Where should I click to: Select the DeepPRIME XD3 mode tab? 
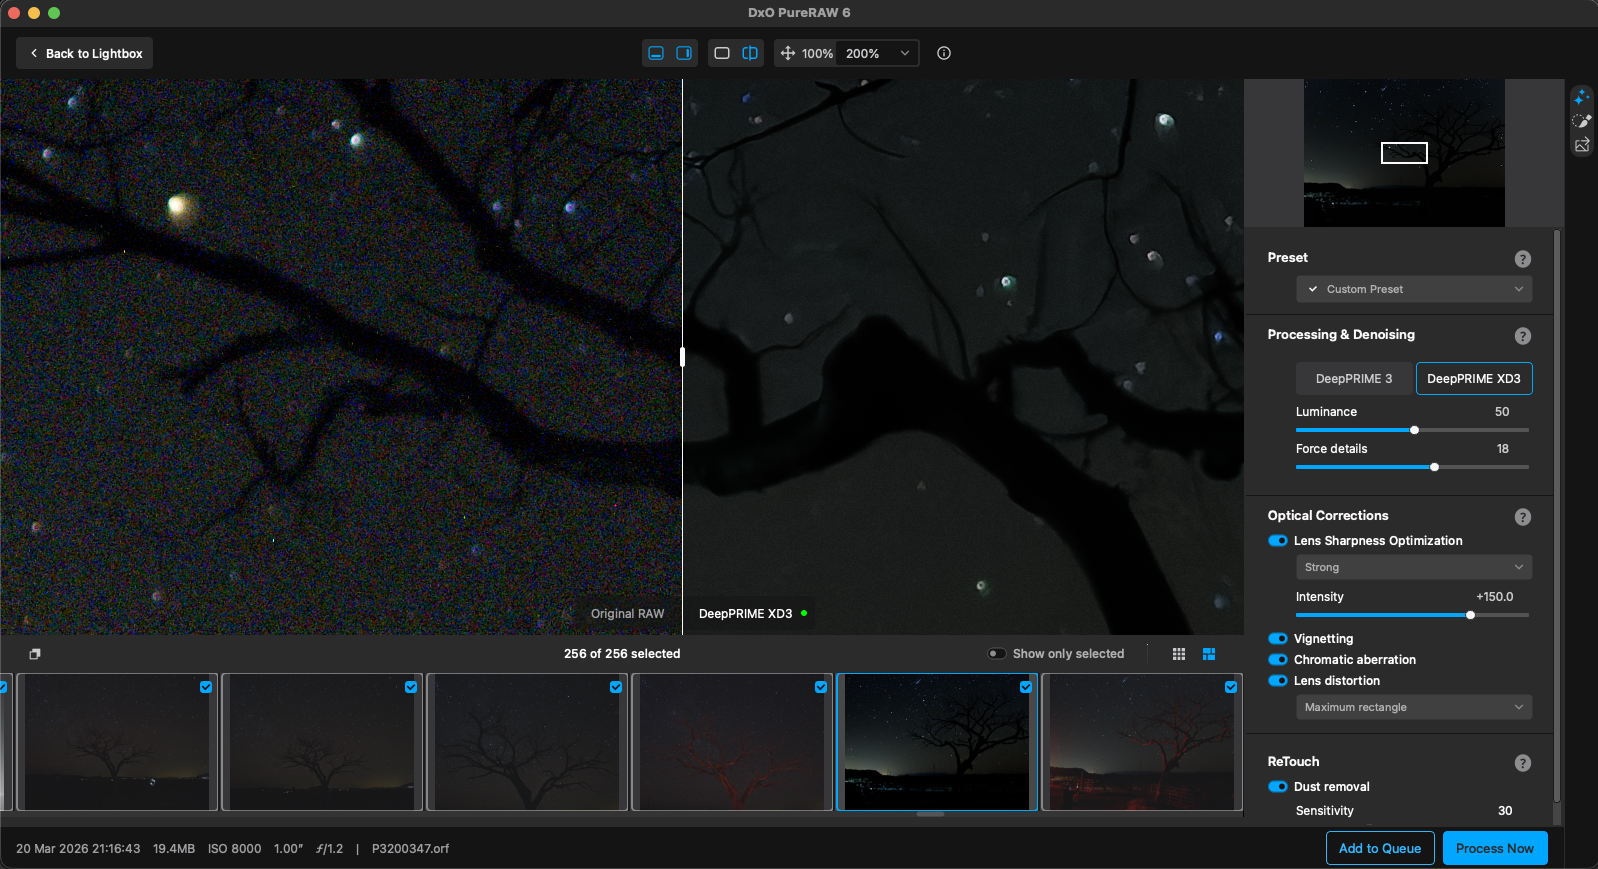(x=1474, y=379)
